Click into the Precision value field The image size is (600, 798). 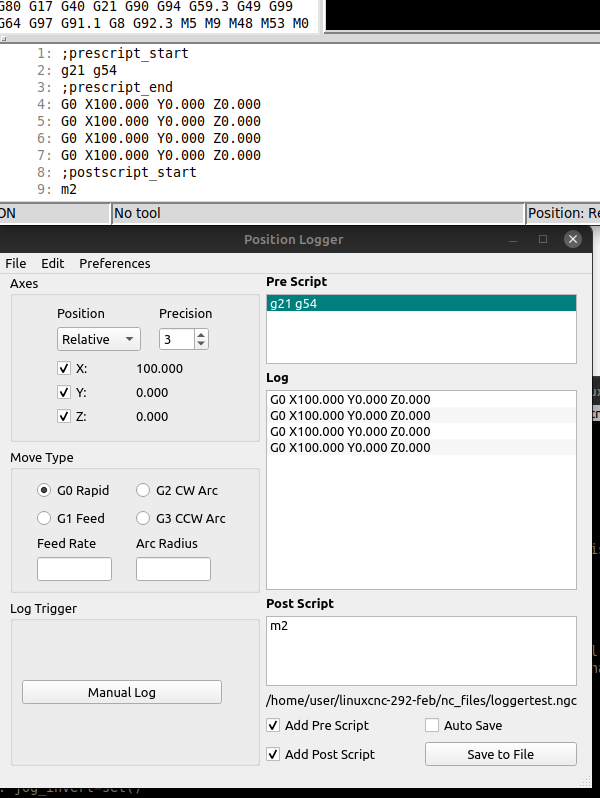177,339
